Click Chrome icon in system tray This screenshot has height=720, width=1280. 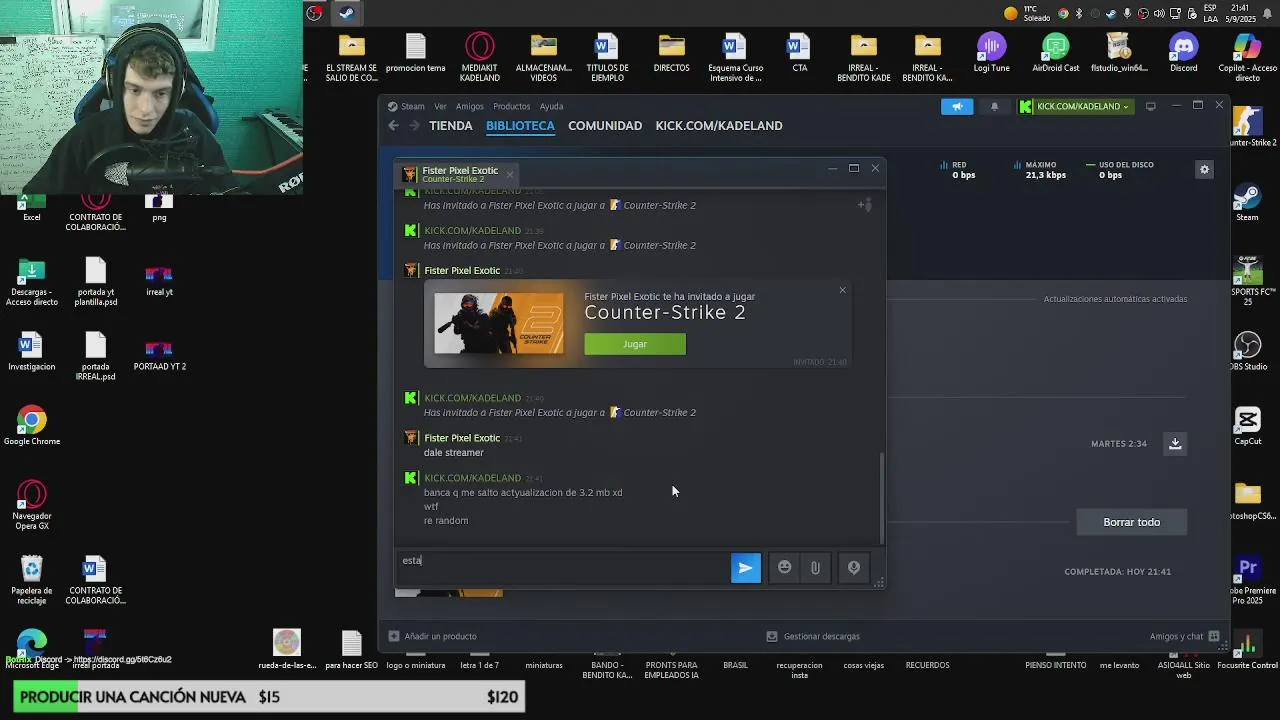(x=1063, y=13)
